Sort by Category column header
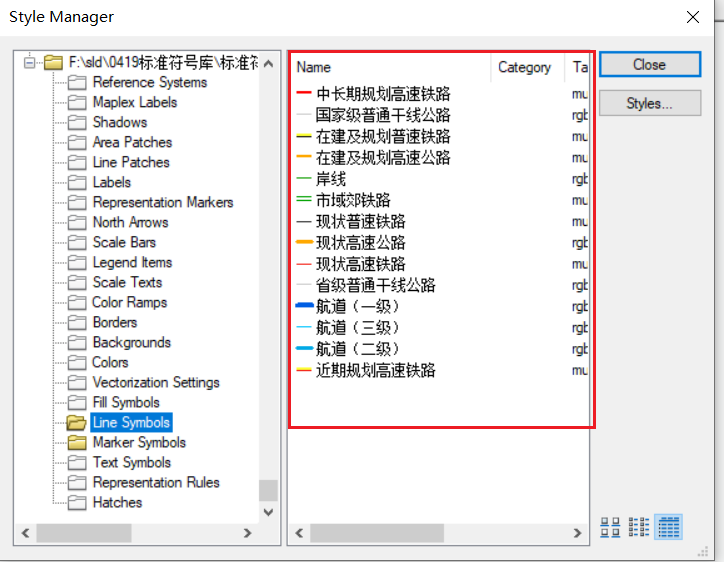Screen dimensions: 724x562 coord(527,67)
